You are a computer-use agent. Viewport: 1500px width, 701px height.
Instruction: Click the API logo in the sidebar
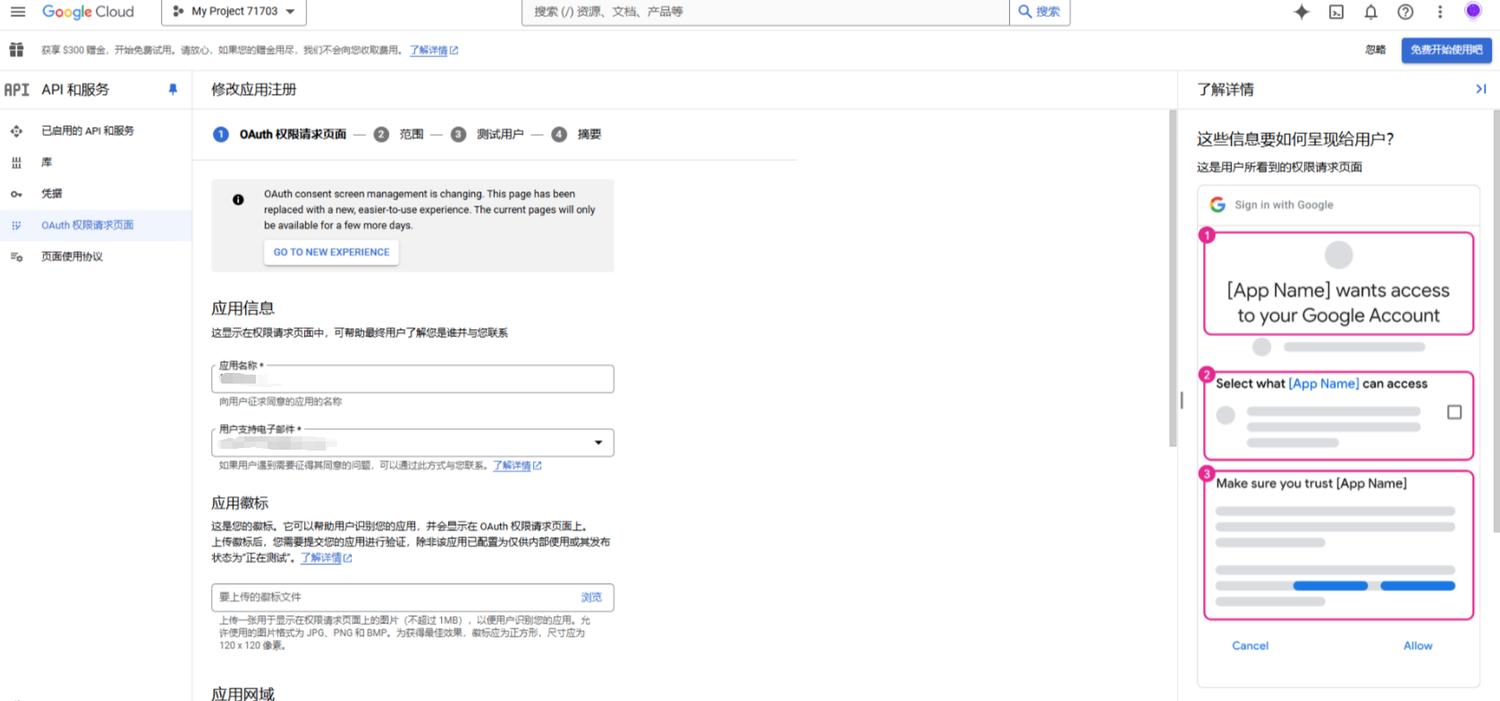pos(17,89)
